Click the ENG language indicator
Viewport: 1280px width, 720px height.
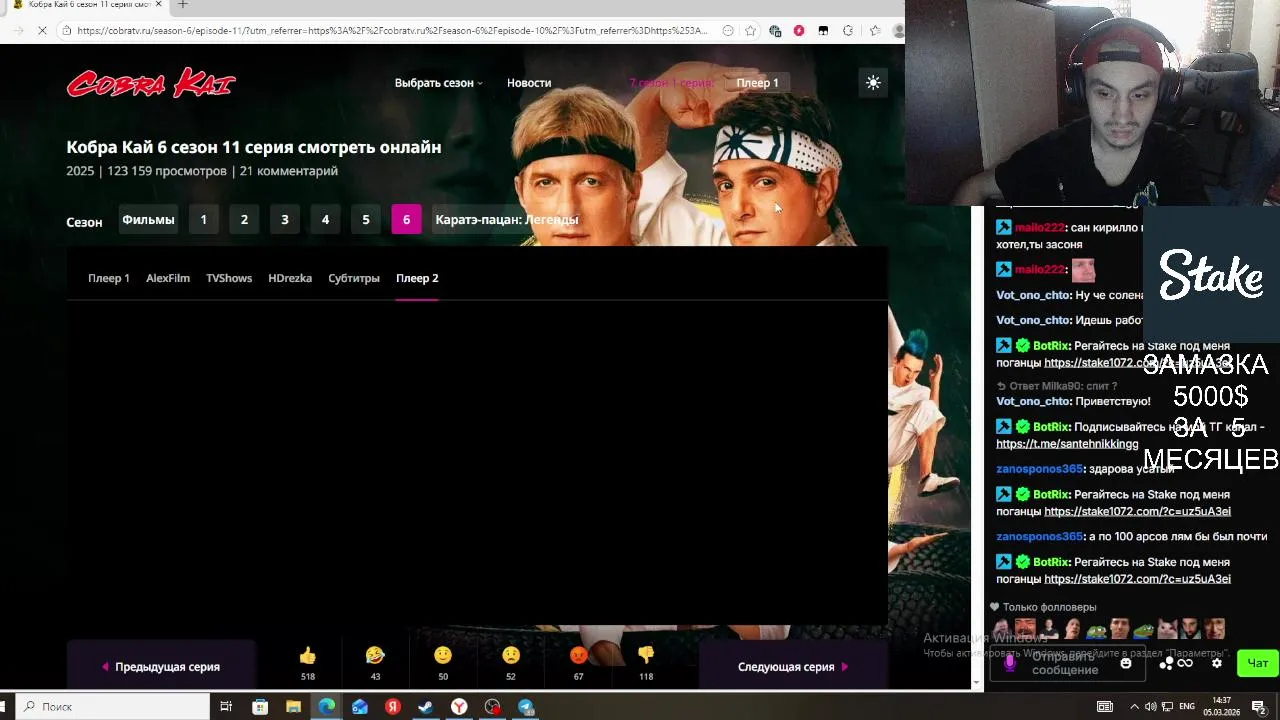[1186, 707]
